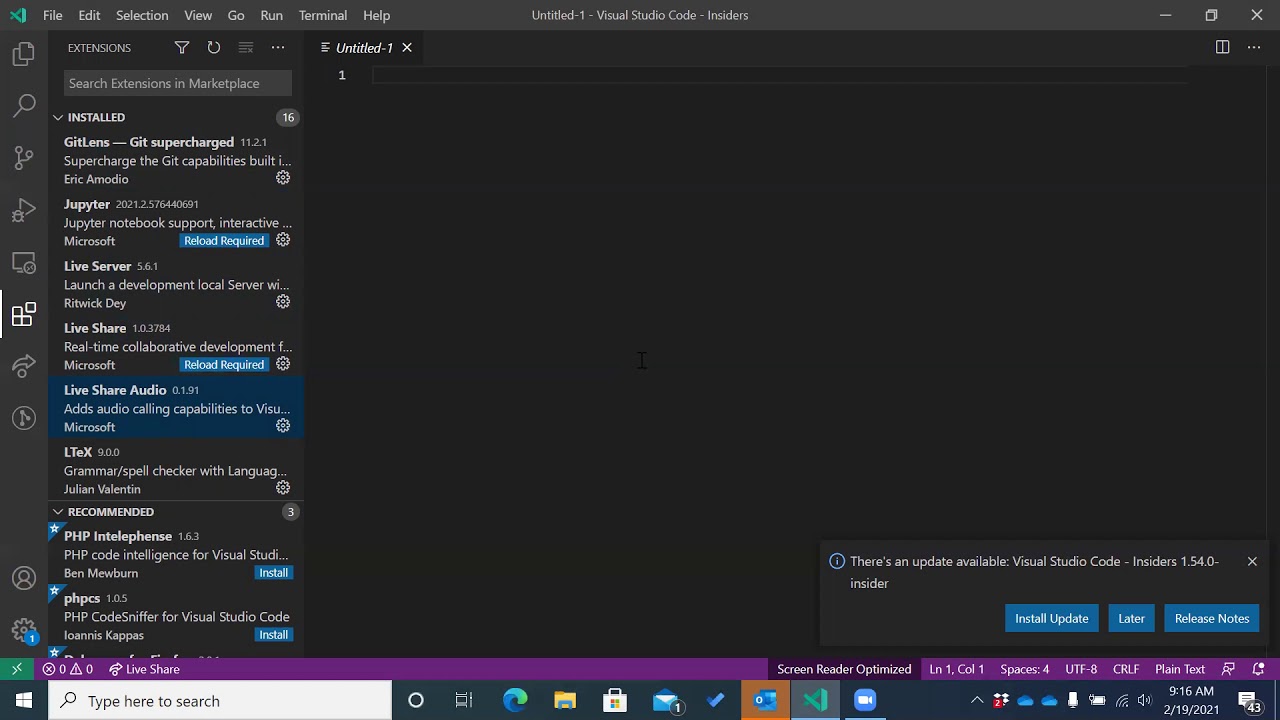Dismiss the update notification

point(1252,561)
